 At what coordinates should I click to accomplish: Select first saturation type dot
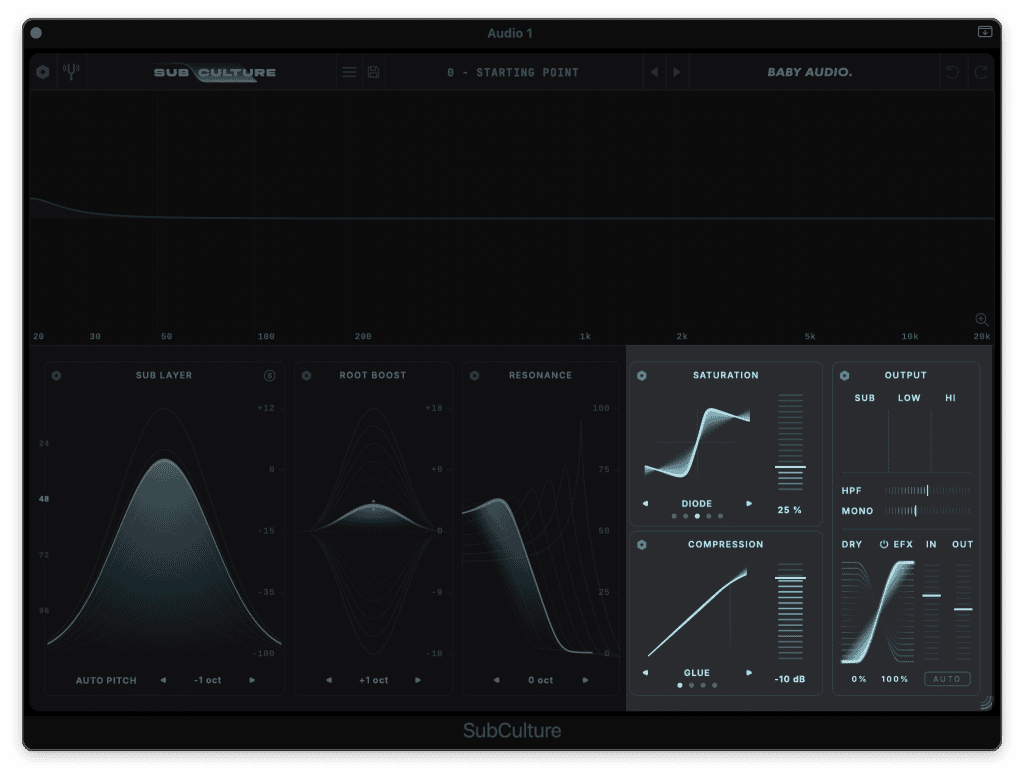coord(674,516)
